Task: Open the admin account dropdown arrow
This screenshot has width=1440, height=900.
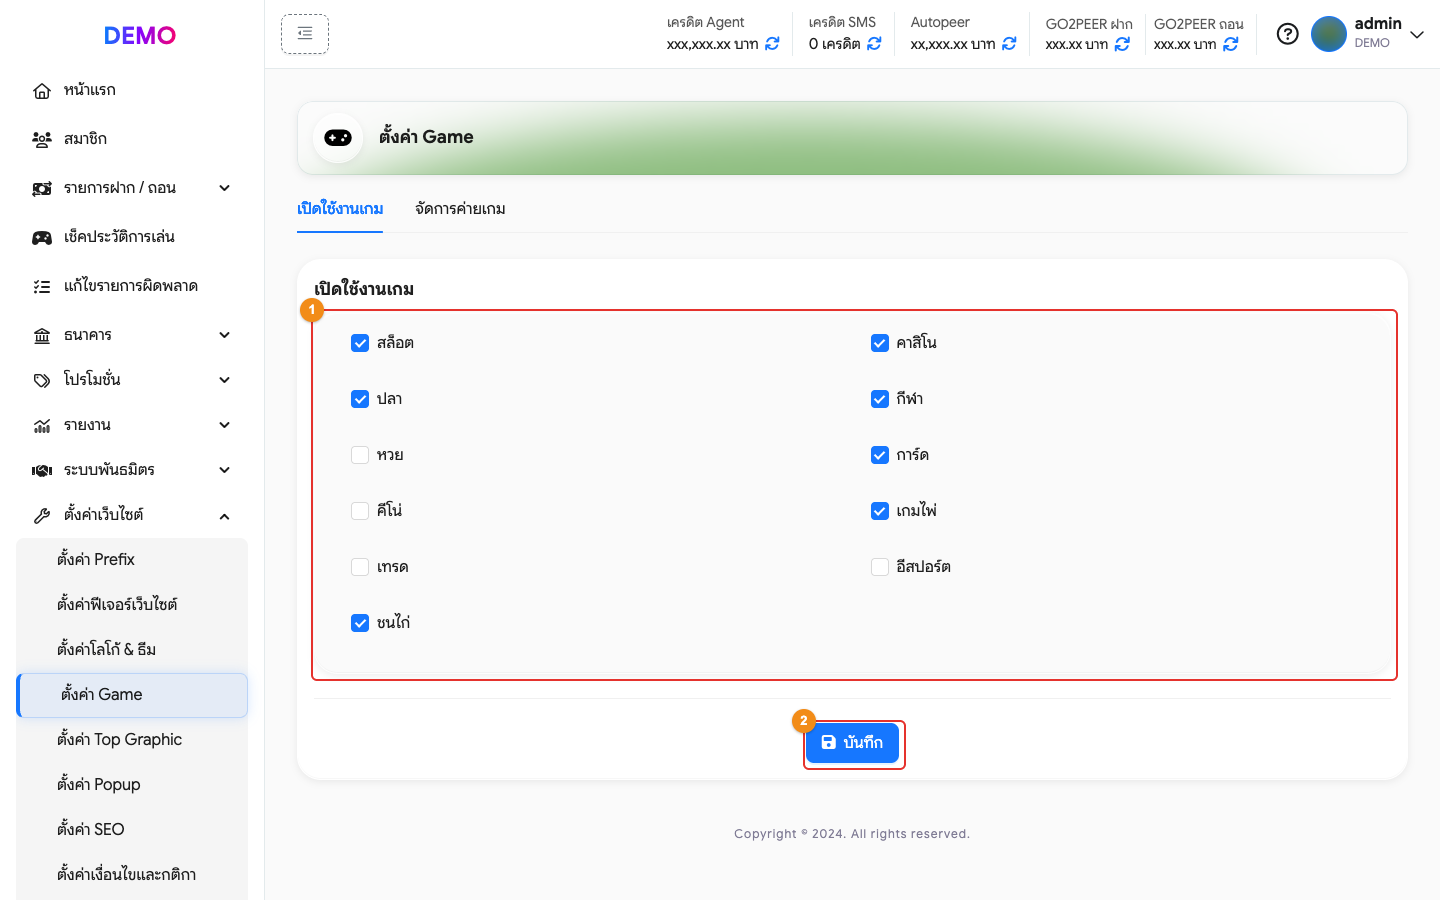Action: click(1417, 35)
